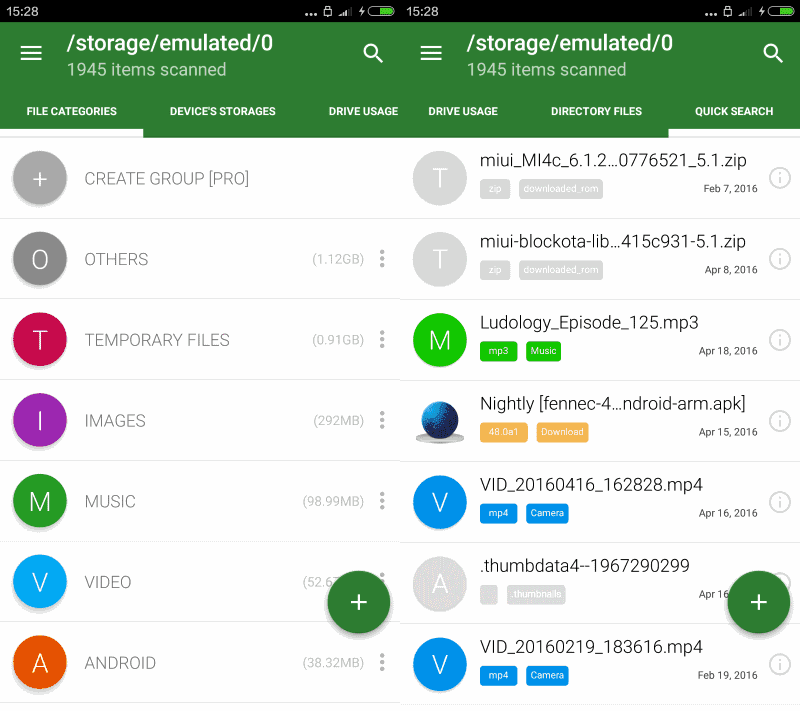Switch to Directory Files tab

tap(596, 111)
